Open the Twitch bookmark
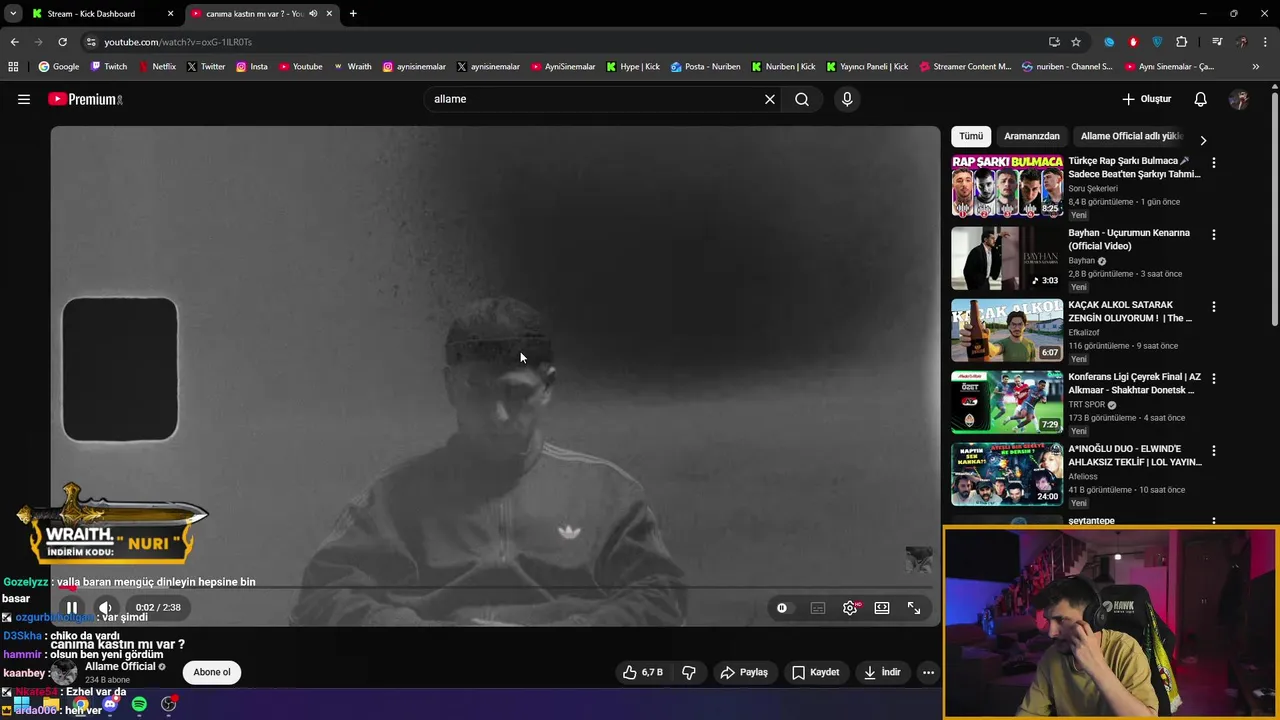Image resolution: width=1280 pixels, height=720 pixels. tap(109, 67)
